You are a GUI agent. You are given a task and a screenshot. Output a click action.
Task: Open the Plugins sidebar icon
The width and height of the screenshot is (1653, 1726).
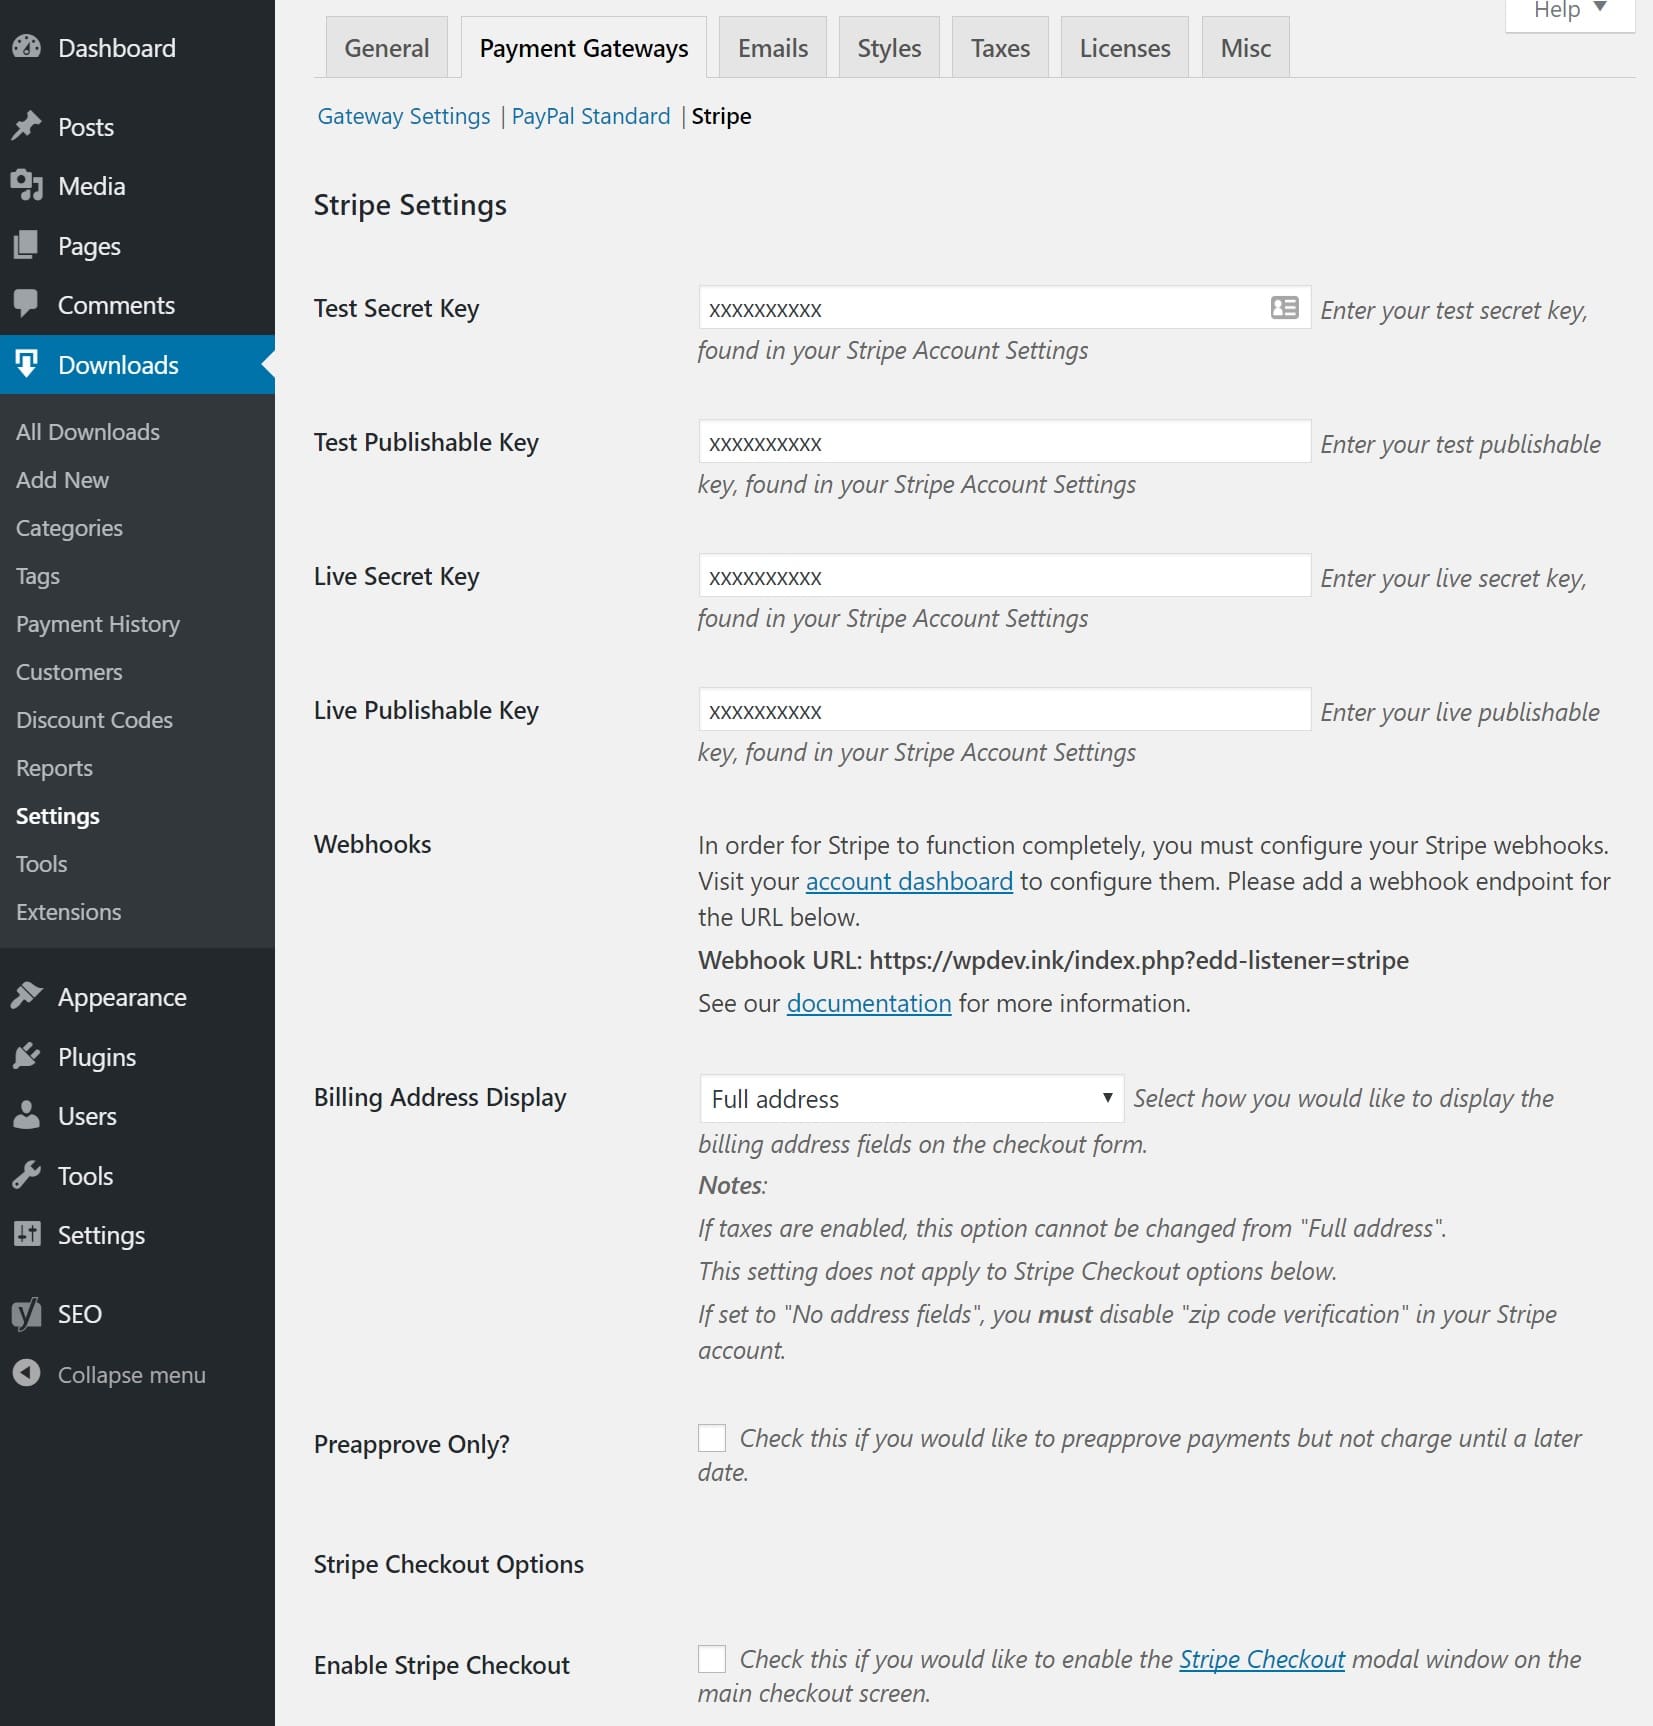tap(27, 1056)
